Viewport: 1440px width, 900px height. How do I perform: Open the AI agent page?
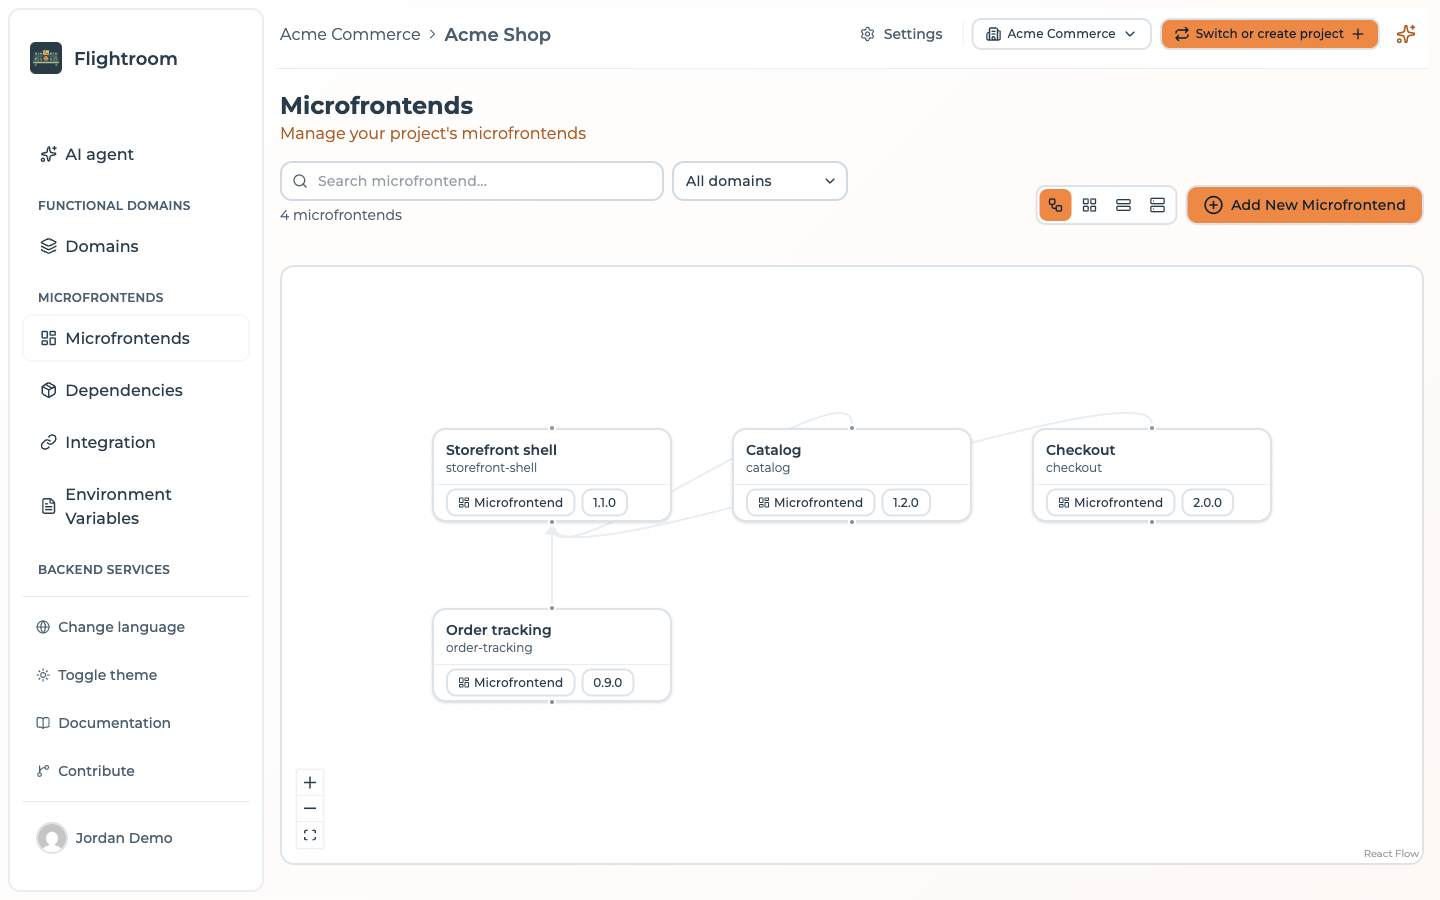pyautogui.click(x=136, y=154)
